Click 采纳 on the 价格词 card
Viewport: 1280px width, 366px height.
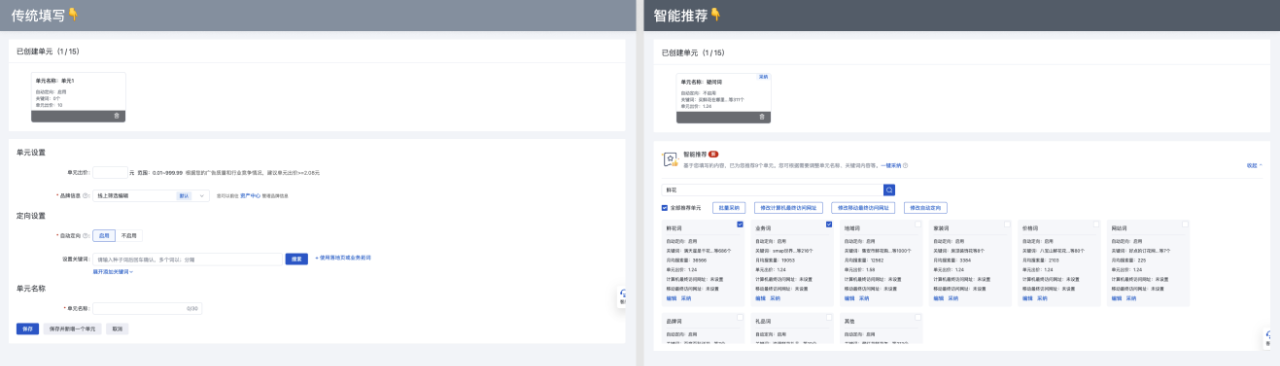[1041, 298]
